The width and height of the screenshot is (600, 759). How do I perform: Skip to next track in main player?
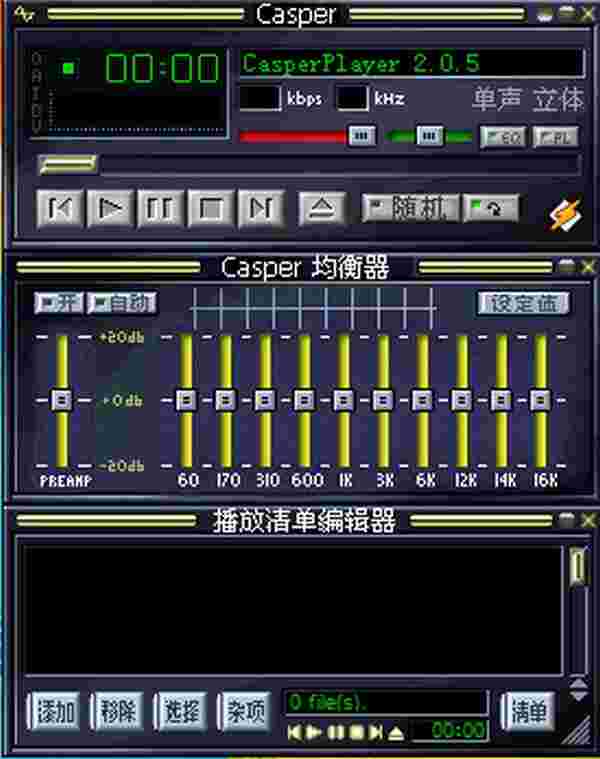coord(261,209)
